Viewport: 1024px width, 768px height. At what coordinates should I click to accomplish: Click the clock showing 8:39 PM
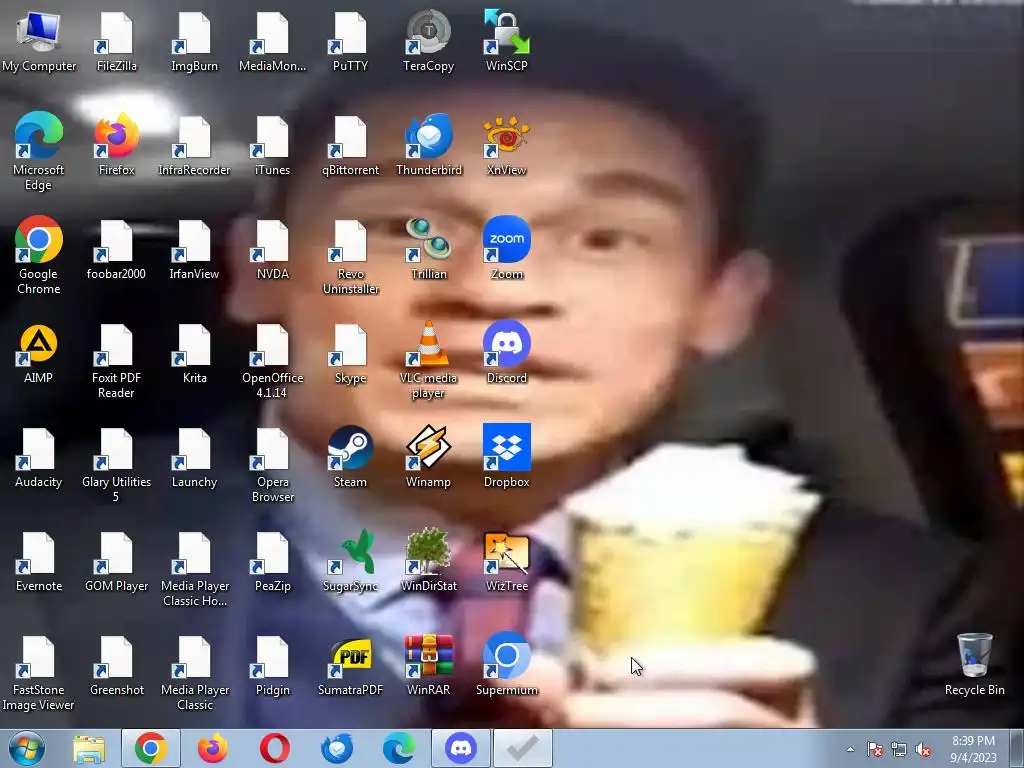(x=973, y=749)
